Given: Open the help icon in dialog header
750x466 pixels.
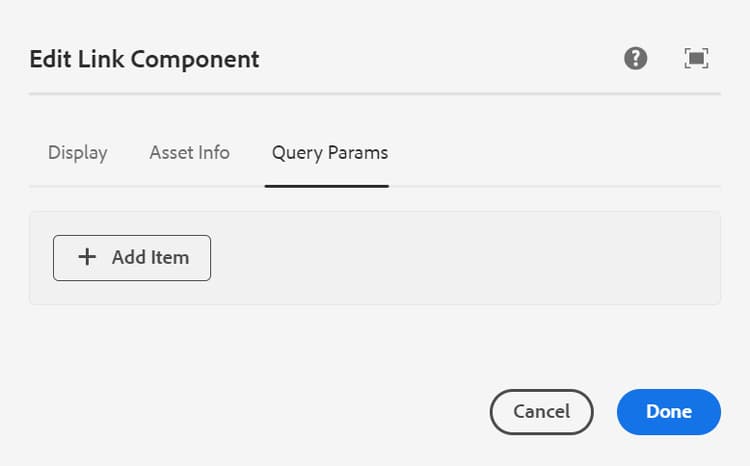Looking at the screenshot, I should pos(636,58).
